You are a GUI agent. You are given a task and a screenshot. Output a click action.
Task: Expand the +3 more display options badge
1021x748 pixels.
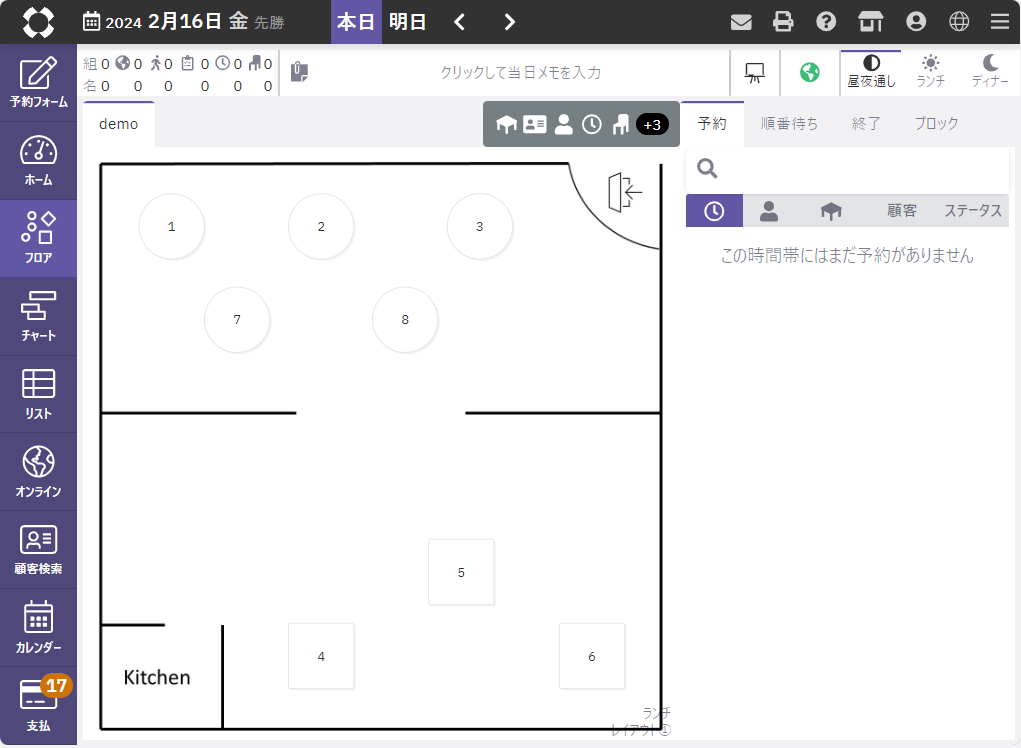click(652, 125)
